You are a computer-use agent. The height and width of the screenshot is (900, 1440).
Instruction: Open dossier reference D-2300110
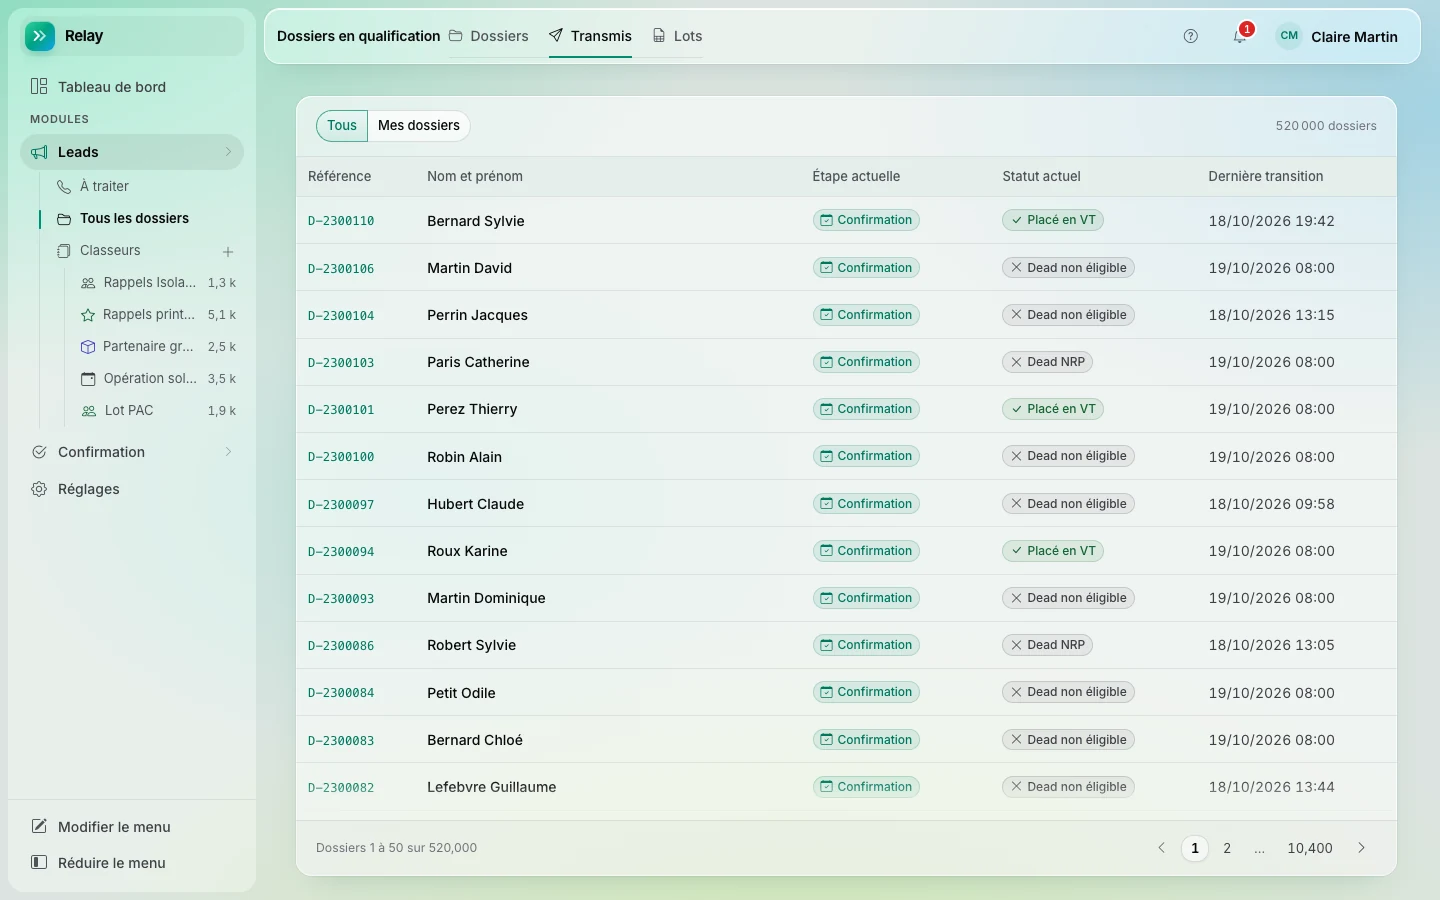click(x=341, y=221)
